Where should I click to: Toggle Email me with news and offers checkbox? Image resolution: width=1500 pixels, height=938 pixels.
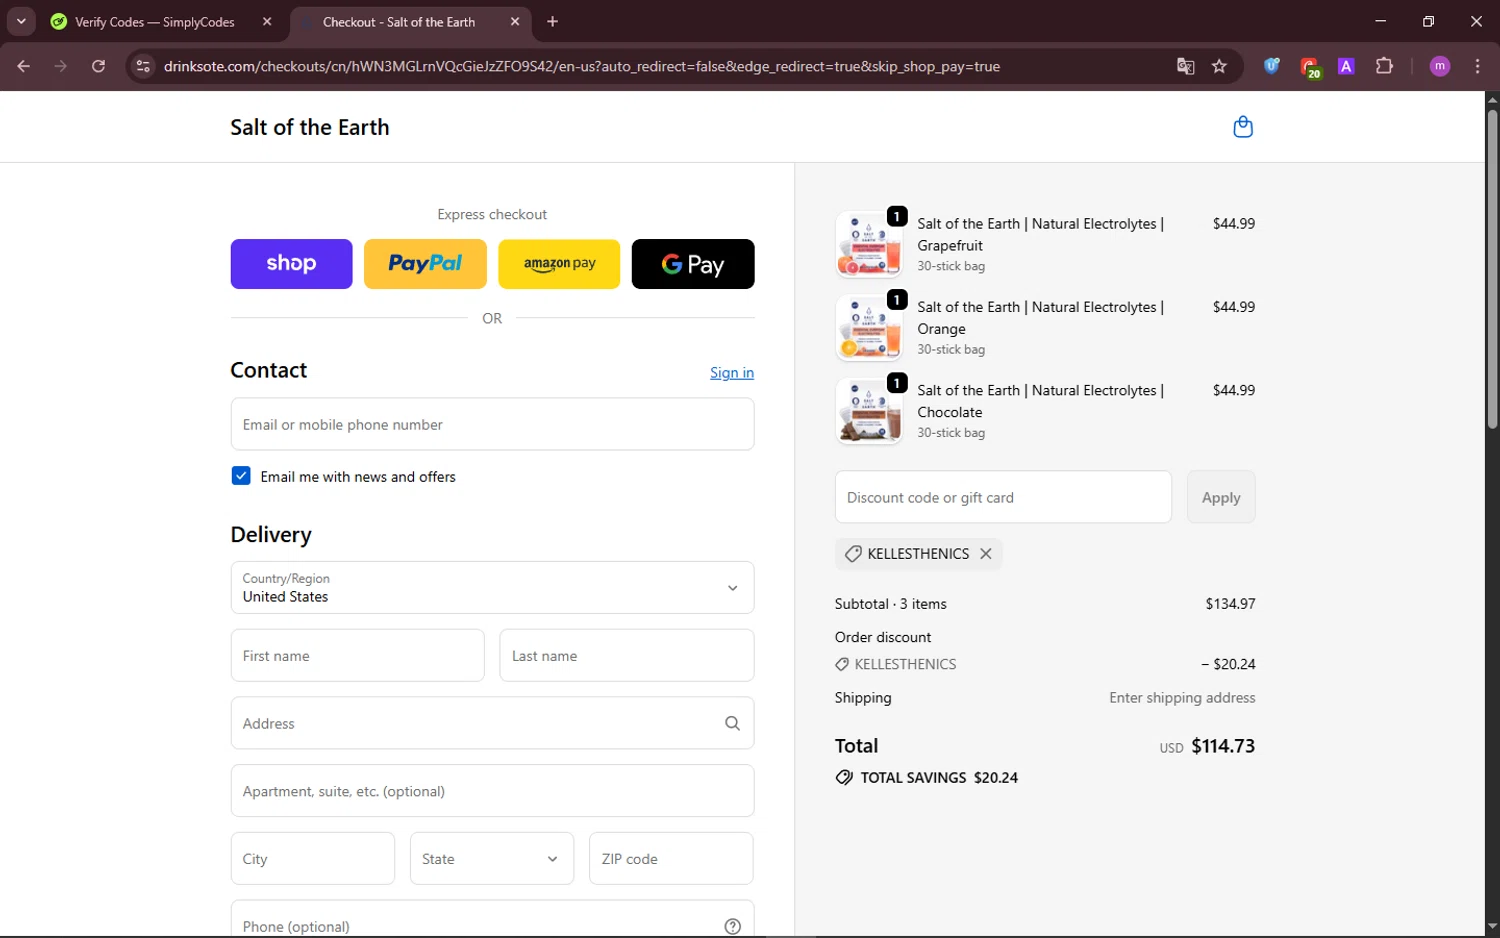tap(241, 476)
